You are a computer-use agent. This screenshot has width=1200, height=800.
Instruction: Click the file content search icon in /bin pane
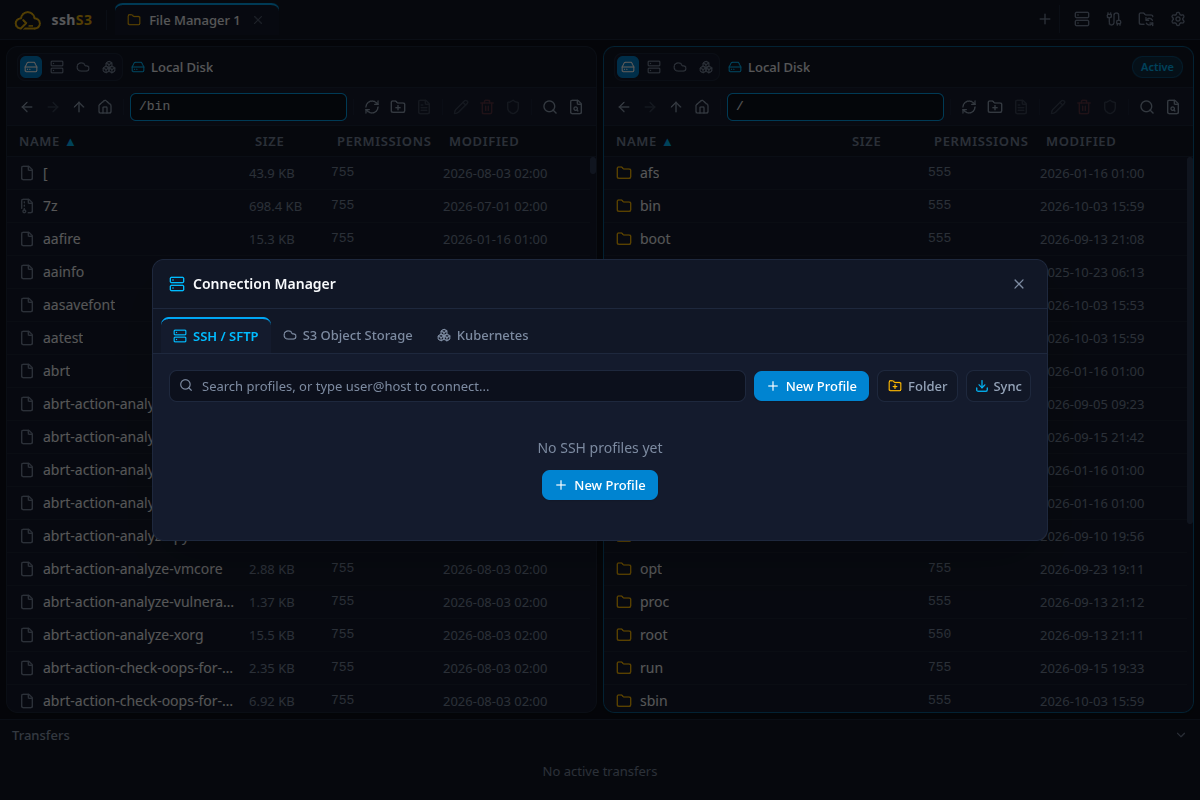[x=576, y=107]
